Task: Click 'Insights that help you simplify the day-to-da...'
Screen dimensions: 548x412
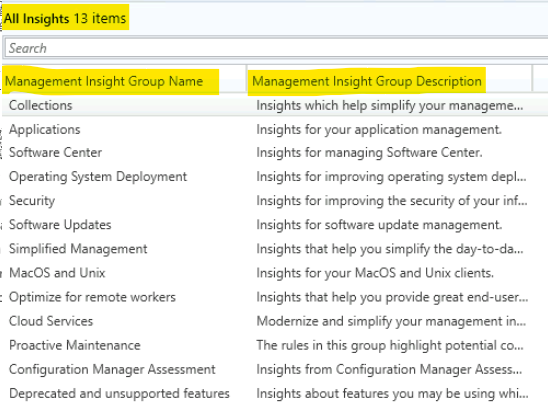Action: [x=390, y=249]
